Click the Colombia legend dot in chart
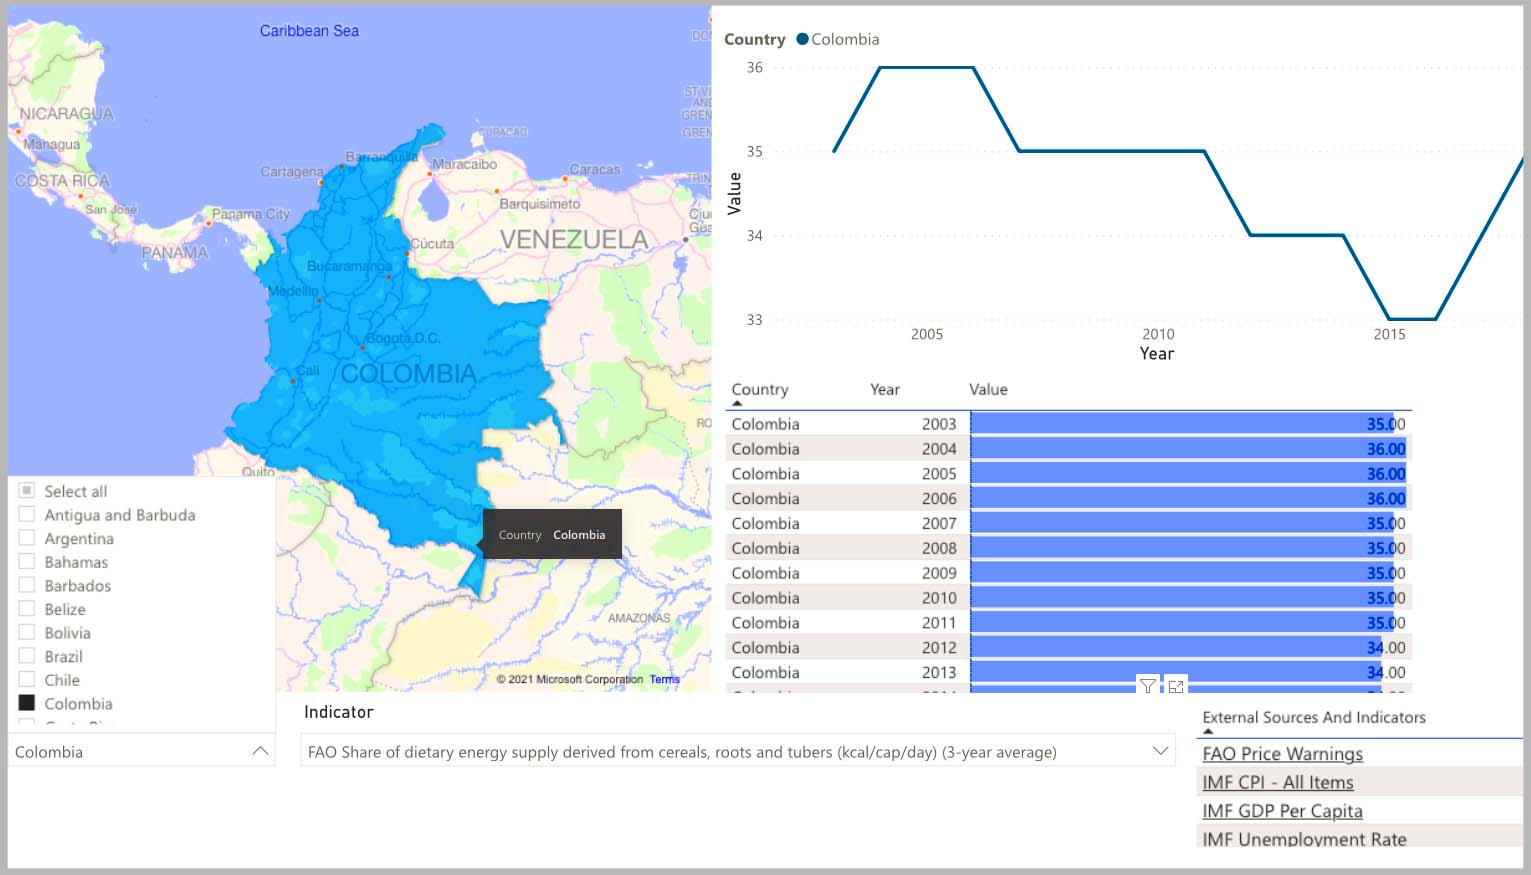Image resolution: width=1531 pixels, height=875 pixels. [802, 39]
